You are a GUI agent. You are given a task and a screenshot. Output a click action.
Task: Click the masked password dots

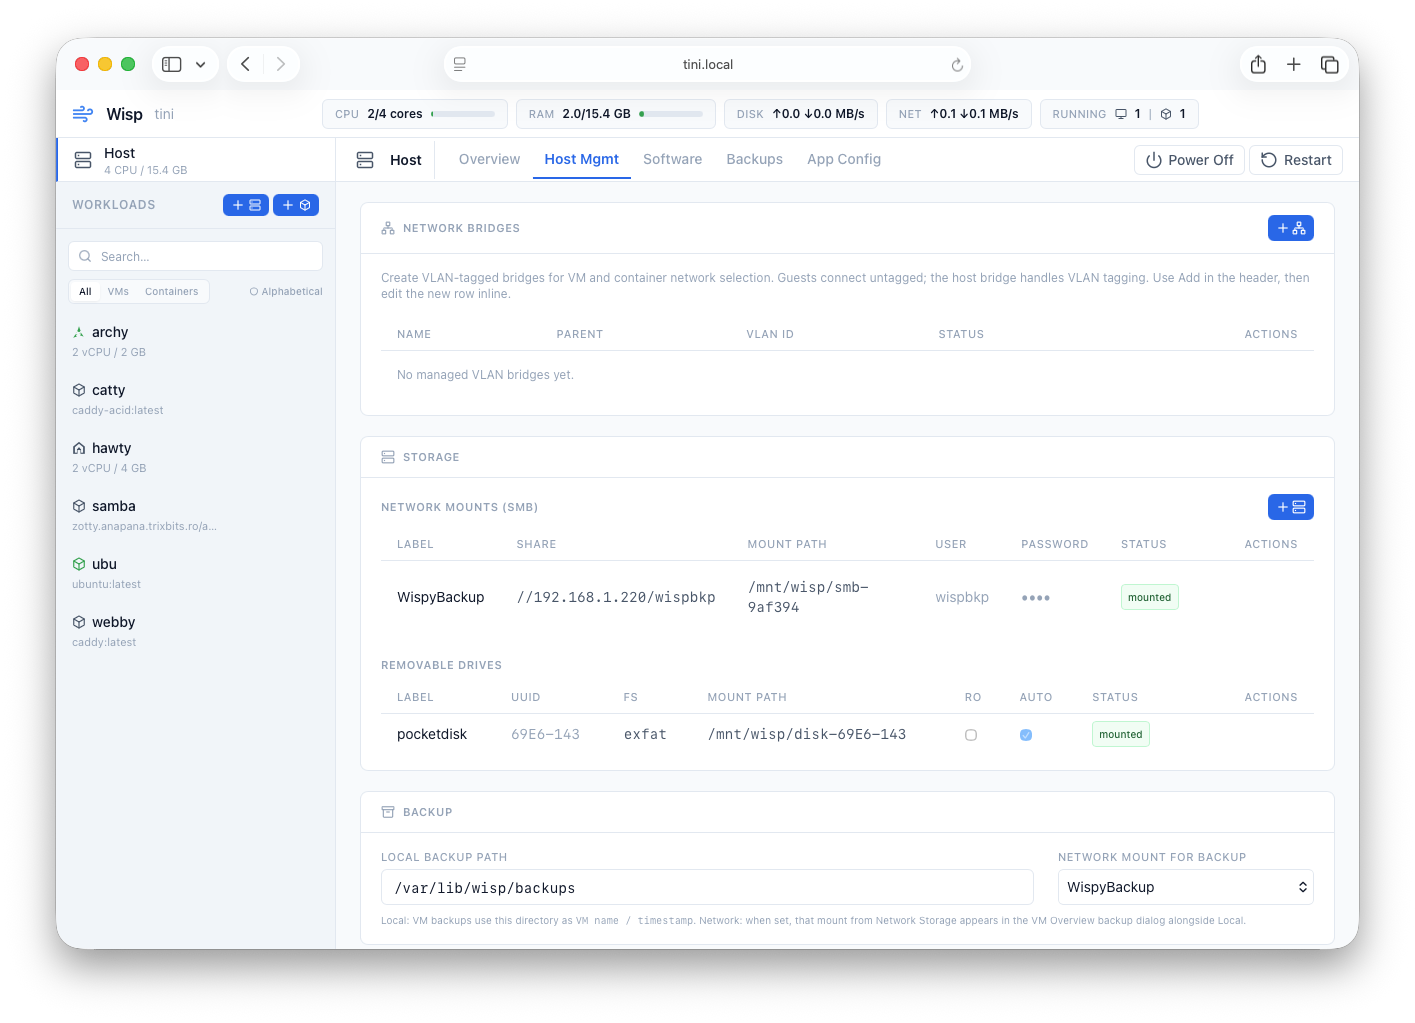coord(1036,598)
